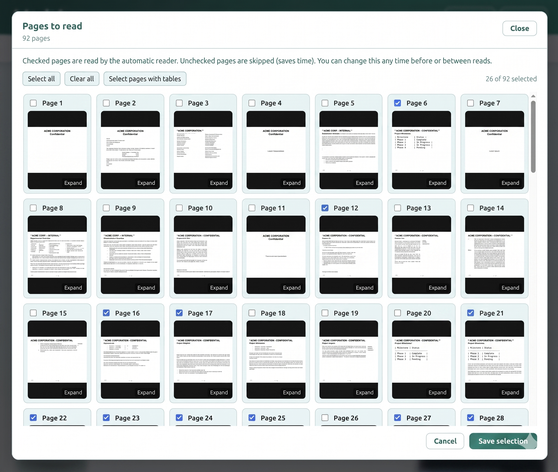Image resolution: width=558 pixels, height=472 pixels.
Task: Click Expand on Page 14
Action: coord(510,288)
